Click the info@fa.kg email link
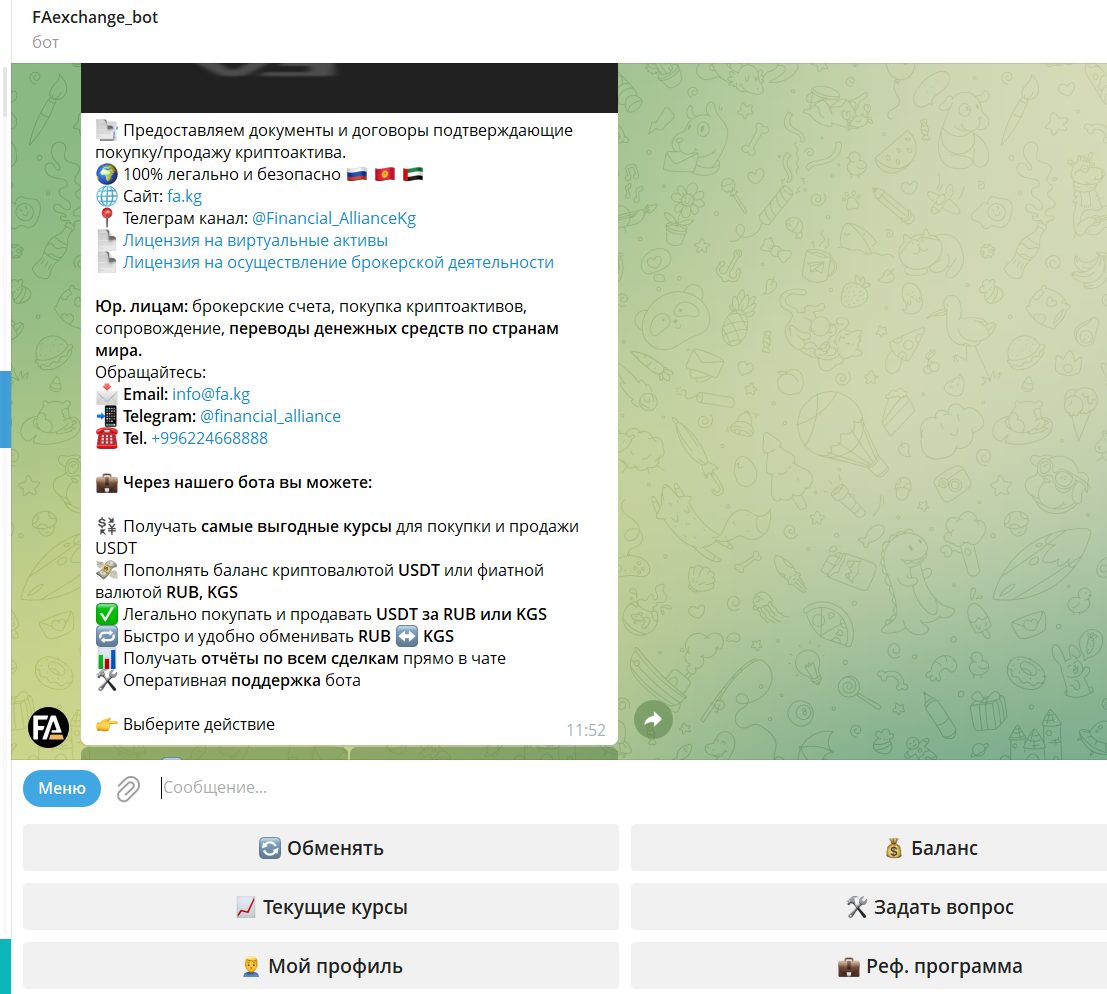Viewport: 1107px width, 994px height. point(211,394)
